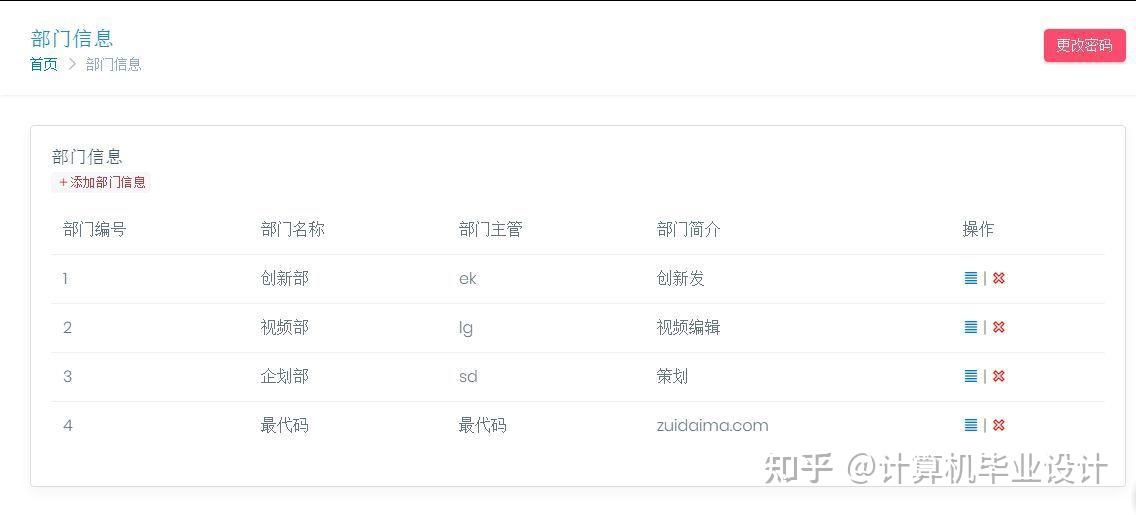Click the 视频编辑 description cell
Viewport: 1136px width, 515px height.
tap(688, 327)
